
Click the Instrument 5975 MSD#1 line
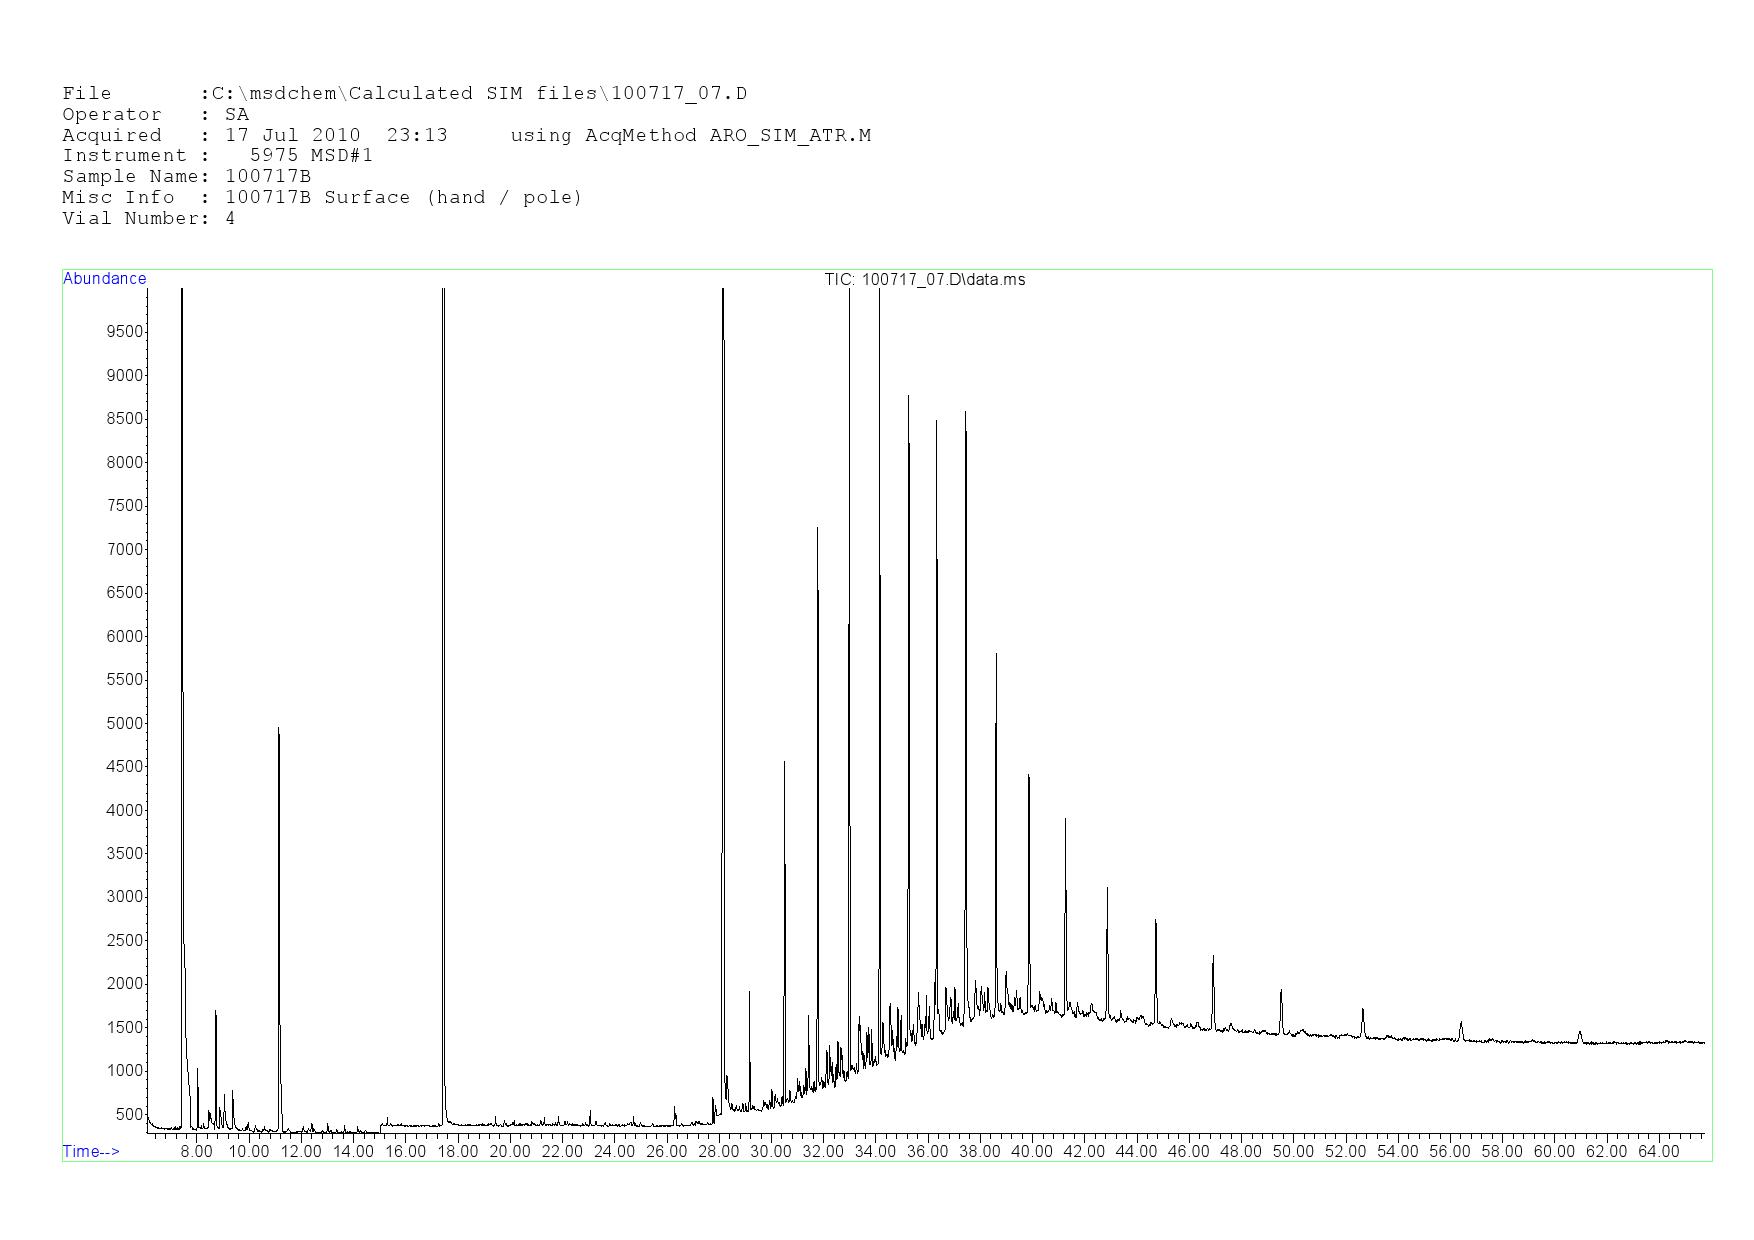coord(217,156)
